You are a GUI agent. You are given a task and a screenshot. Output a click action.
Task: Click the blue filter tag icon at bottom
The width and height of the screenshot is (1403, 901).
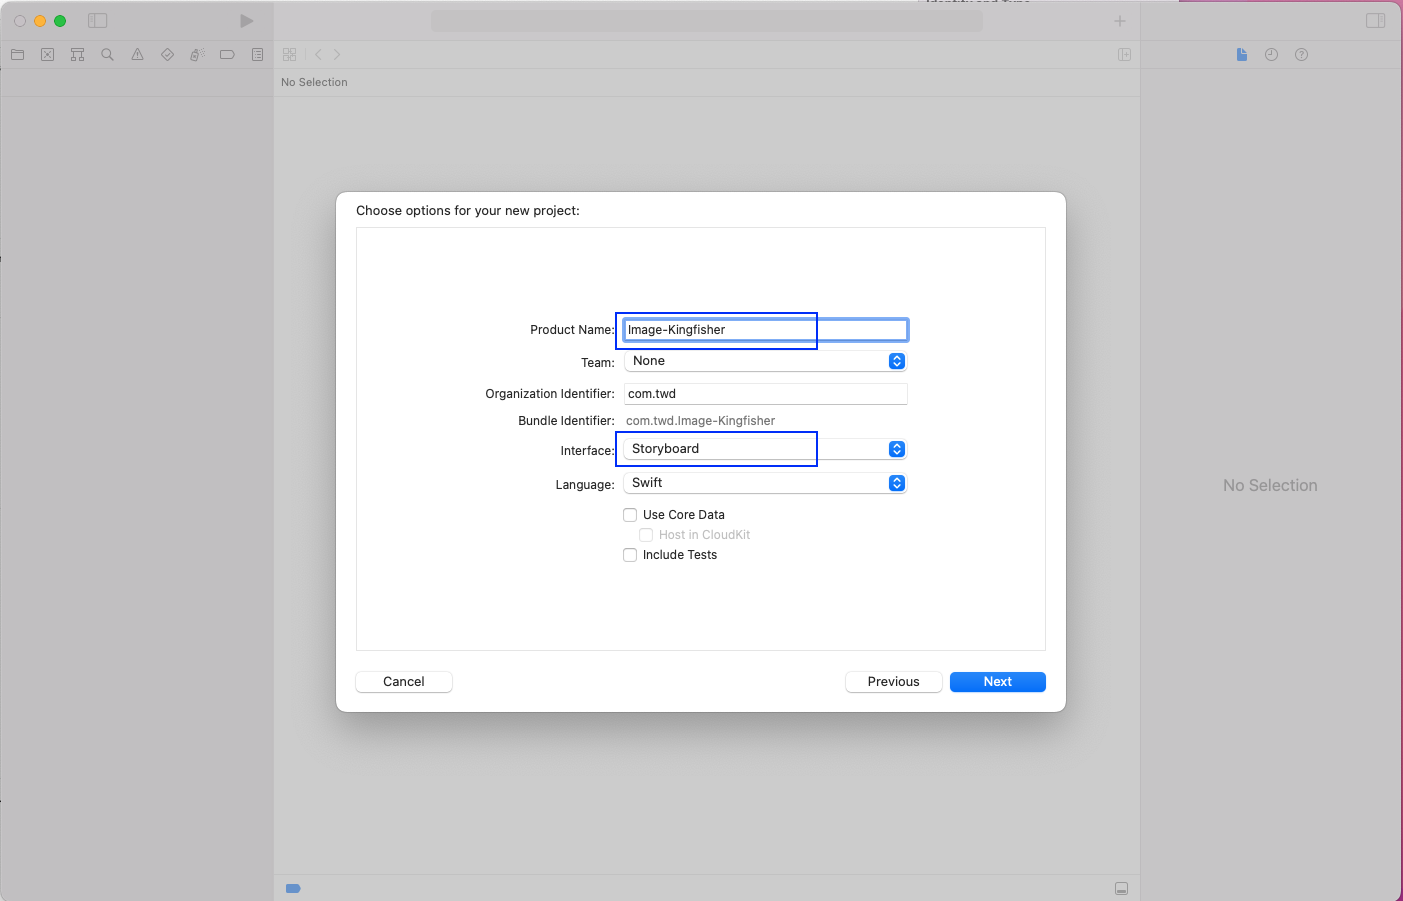tap(293, 888)
